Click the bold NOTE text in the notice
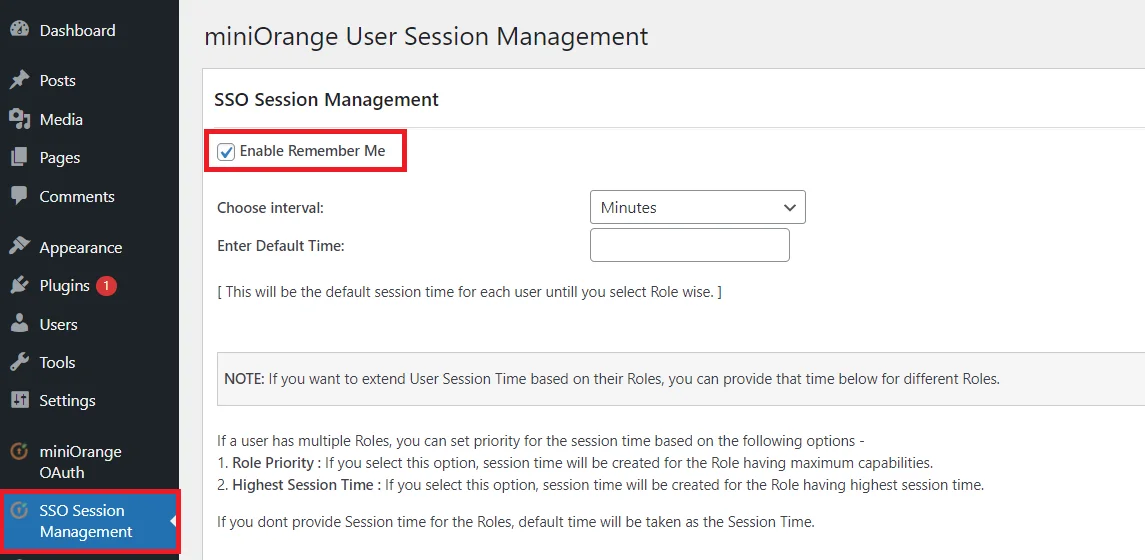 pos(244,379)
